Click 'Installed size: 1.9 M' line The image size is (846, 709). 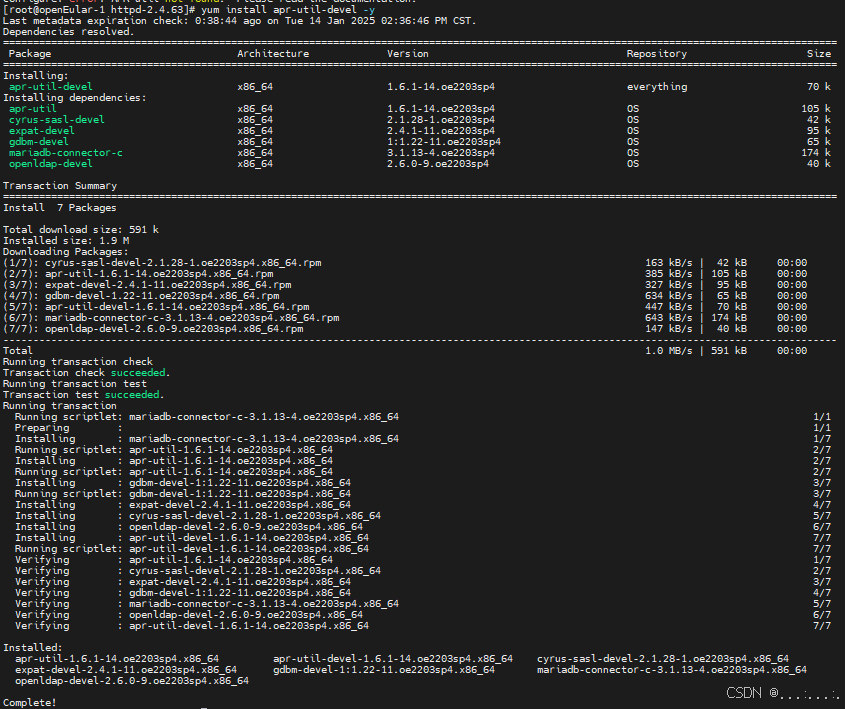[66, 241]
